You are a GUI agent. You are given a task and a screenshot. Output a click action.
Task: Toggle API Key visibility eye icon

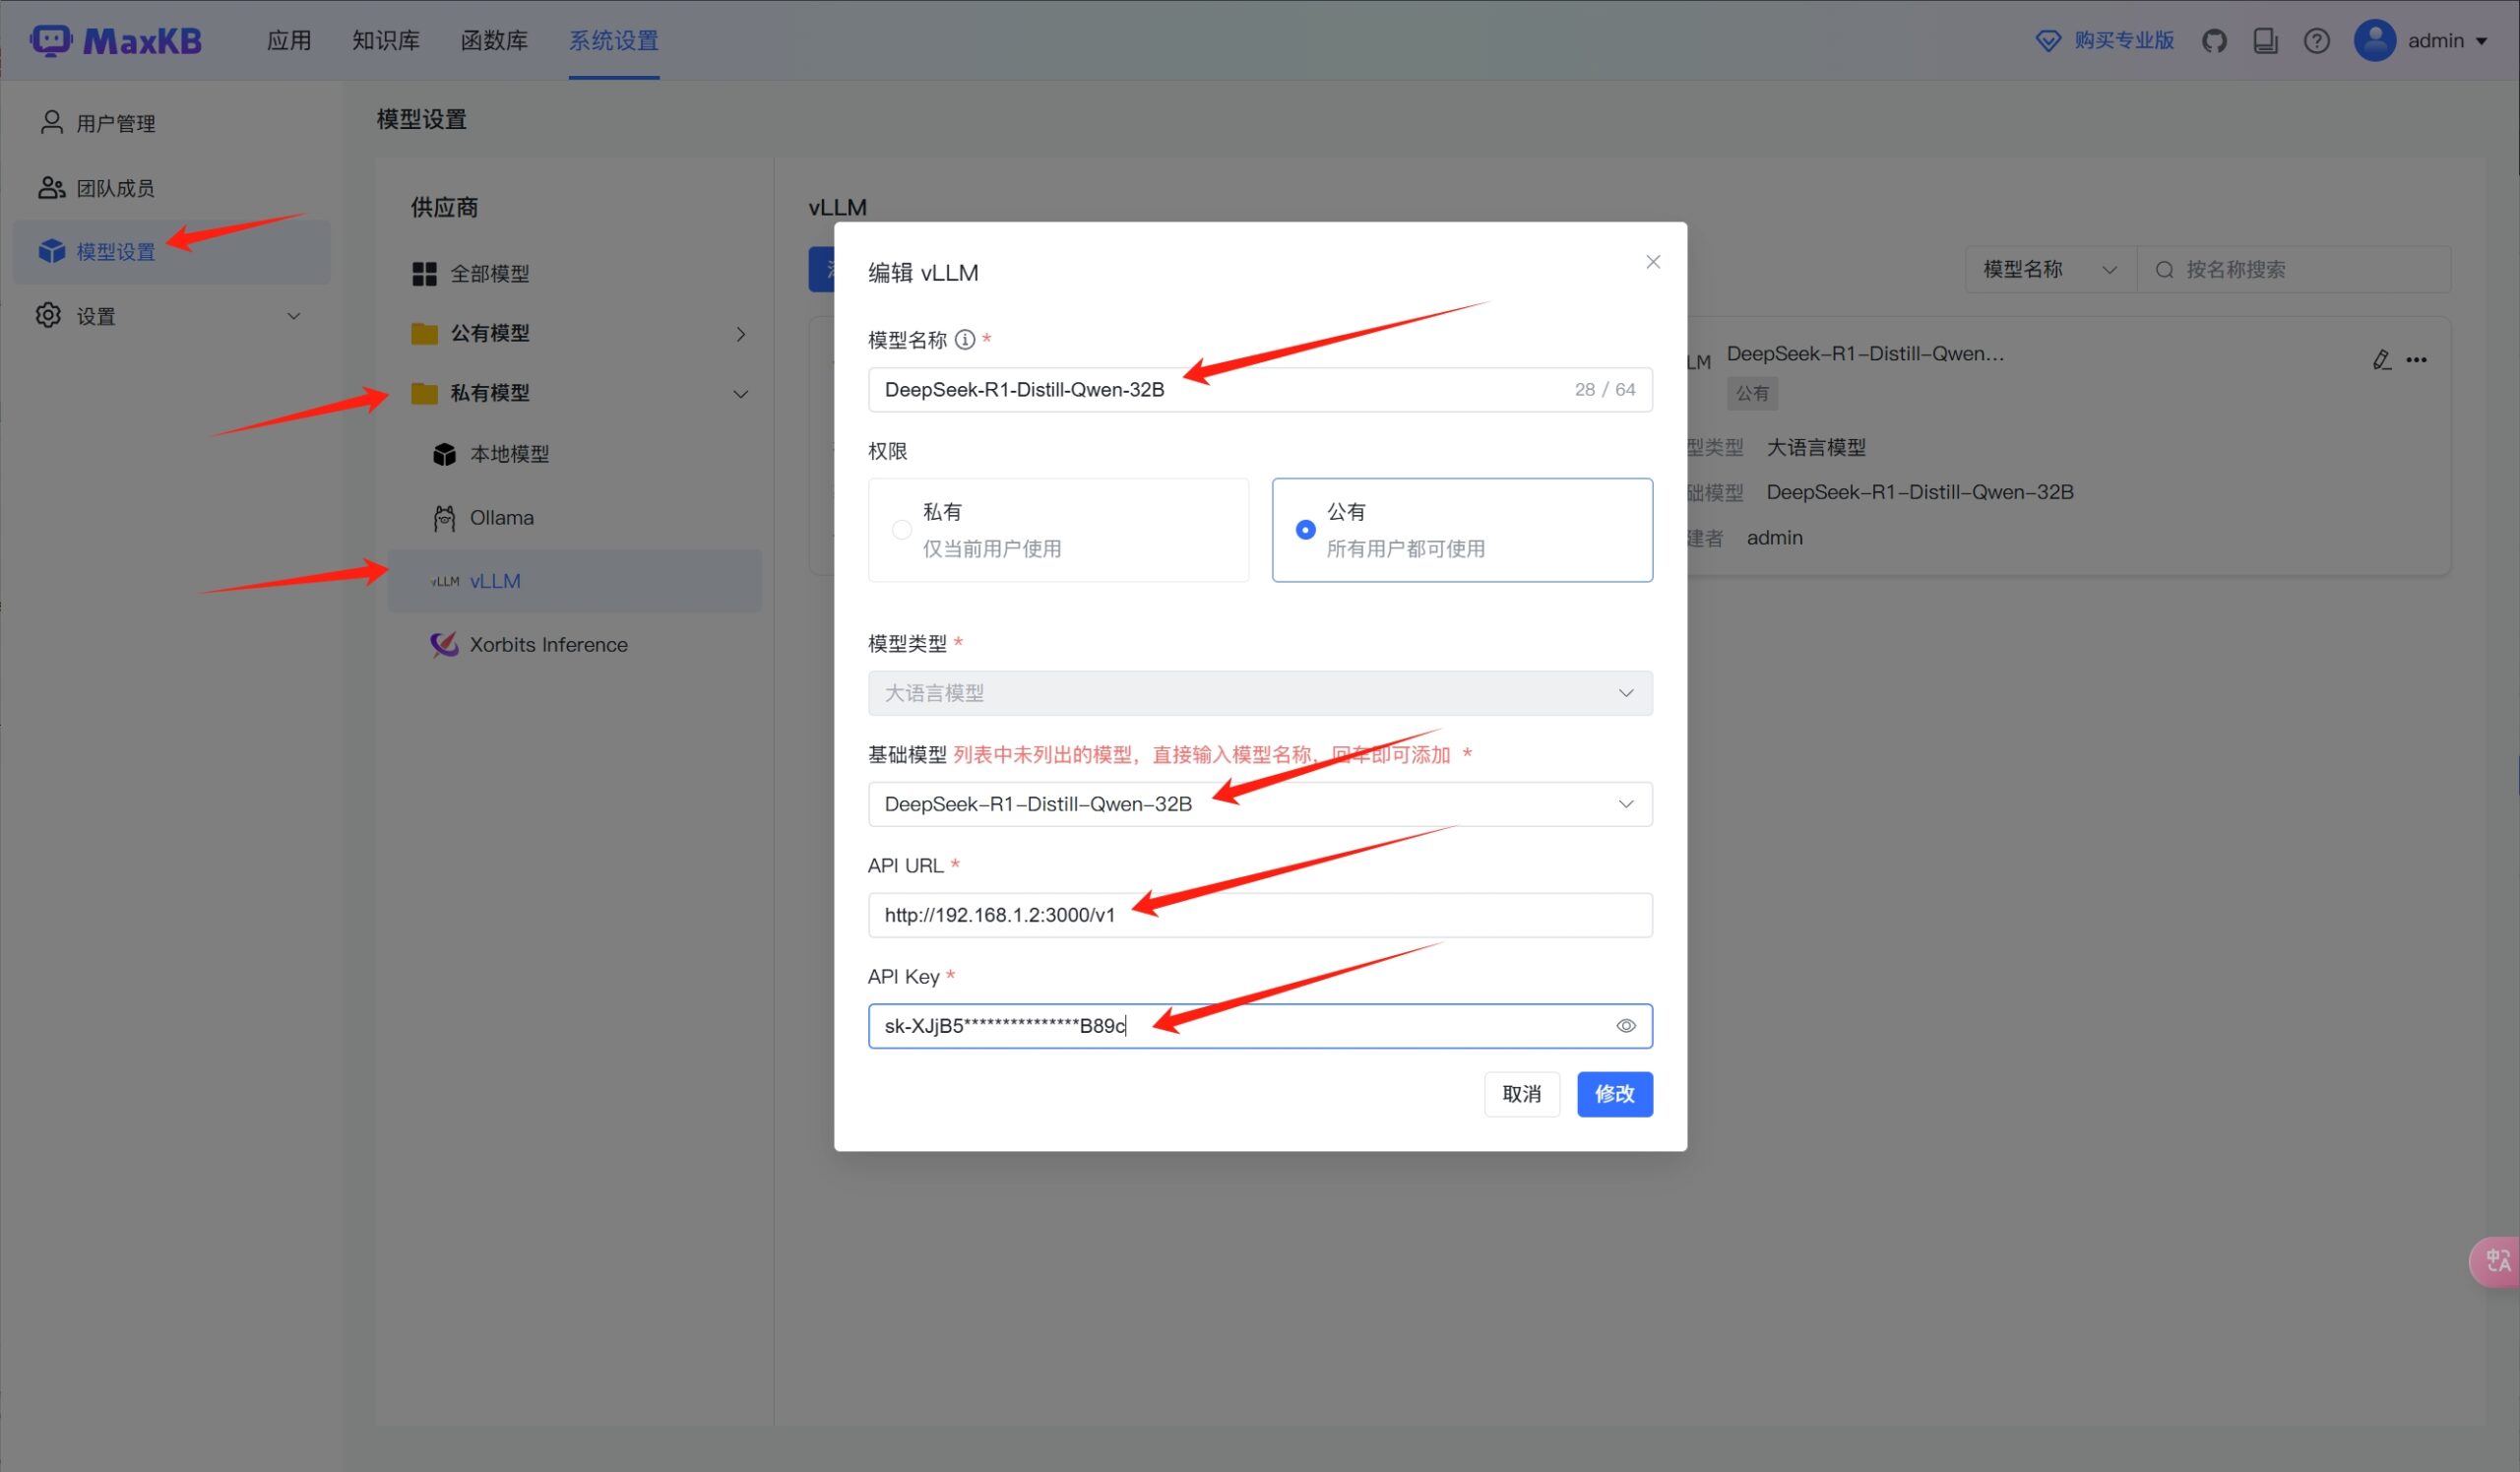click(1625, 1026)
